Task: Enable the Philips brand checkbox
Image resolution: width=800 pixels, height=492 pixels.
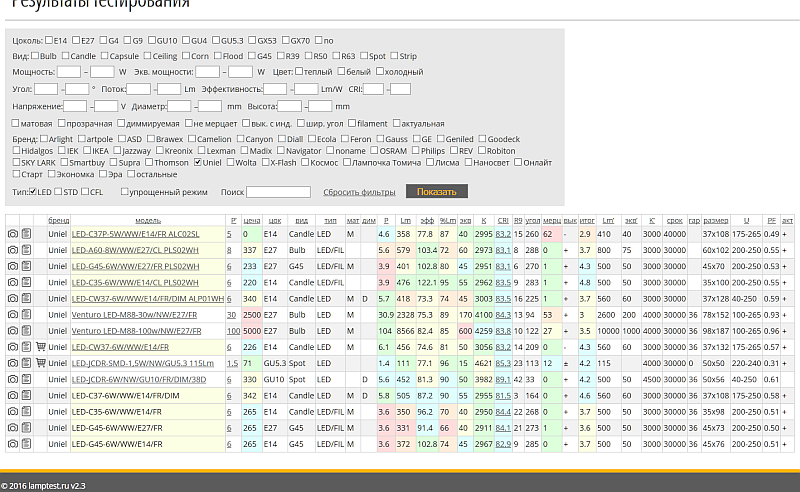Action: pos(415,150)
